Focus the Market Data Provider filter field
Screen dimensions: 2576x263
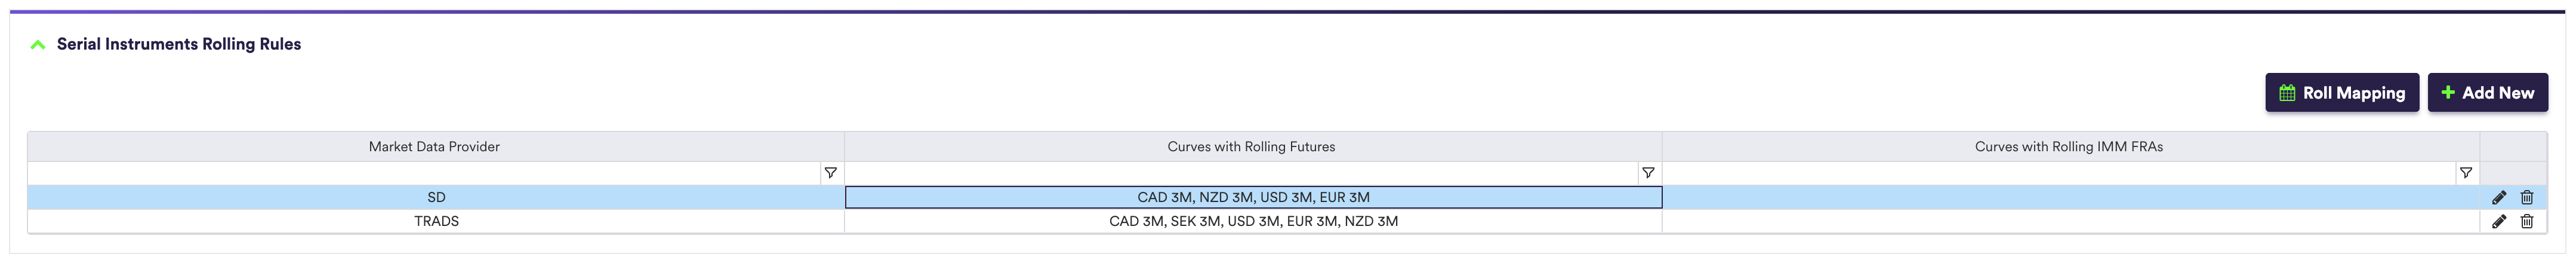tap(424, 173)
